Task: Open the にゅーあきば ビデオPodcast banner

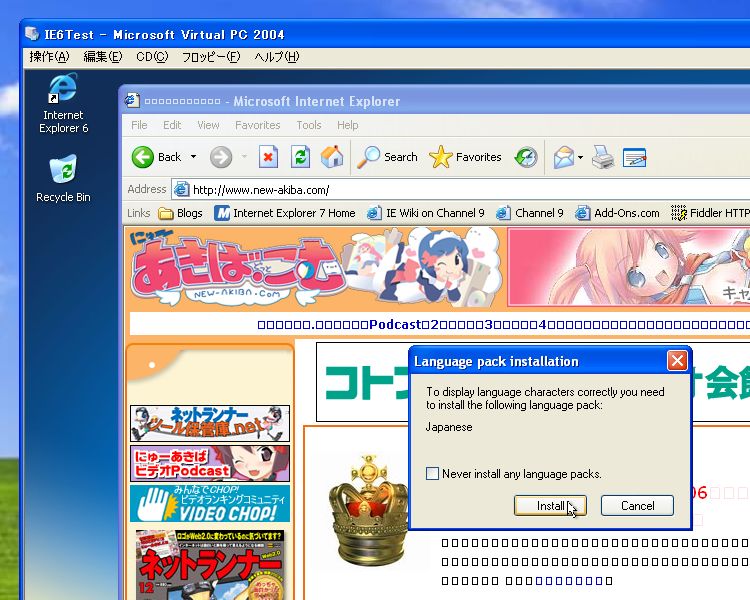Action: tap(210, 464)
